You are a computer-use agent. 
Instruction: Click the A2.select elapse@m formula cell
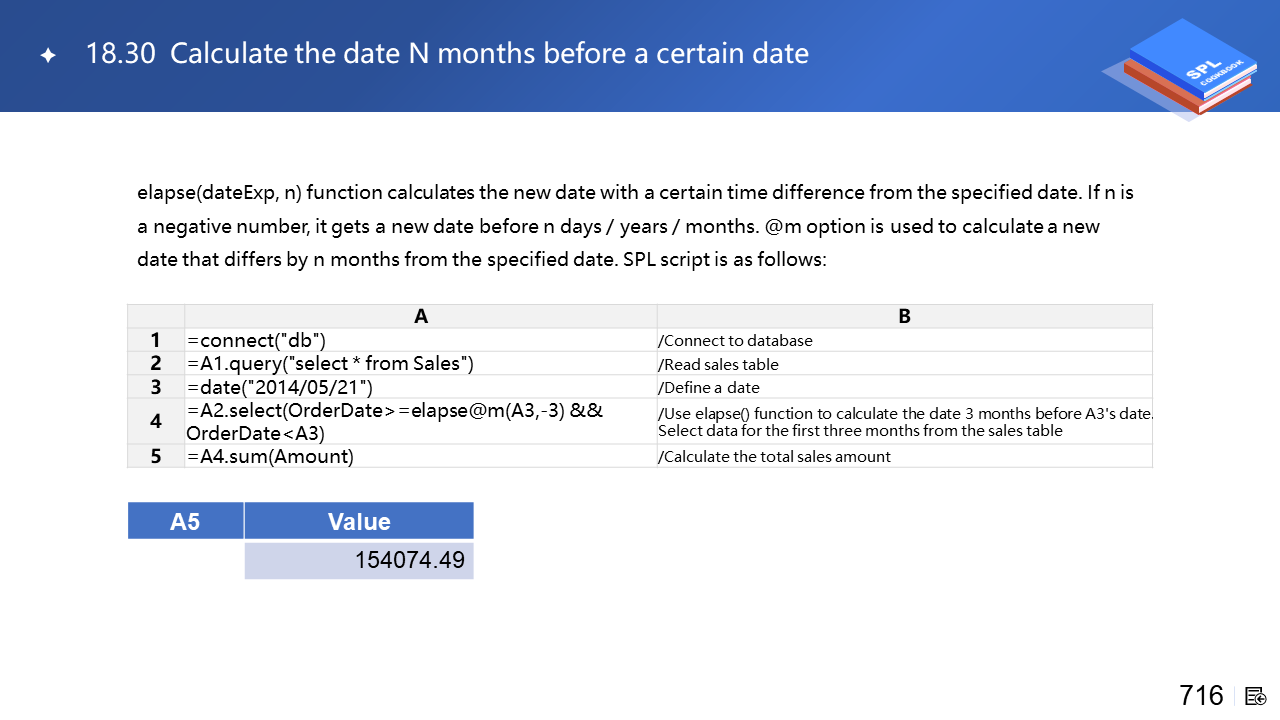click(394, 421)
